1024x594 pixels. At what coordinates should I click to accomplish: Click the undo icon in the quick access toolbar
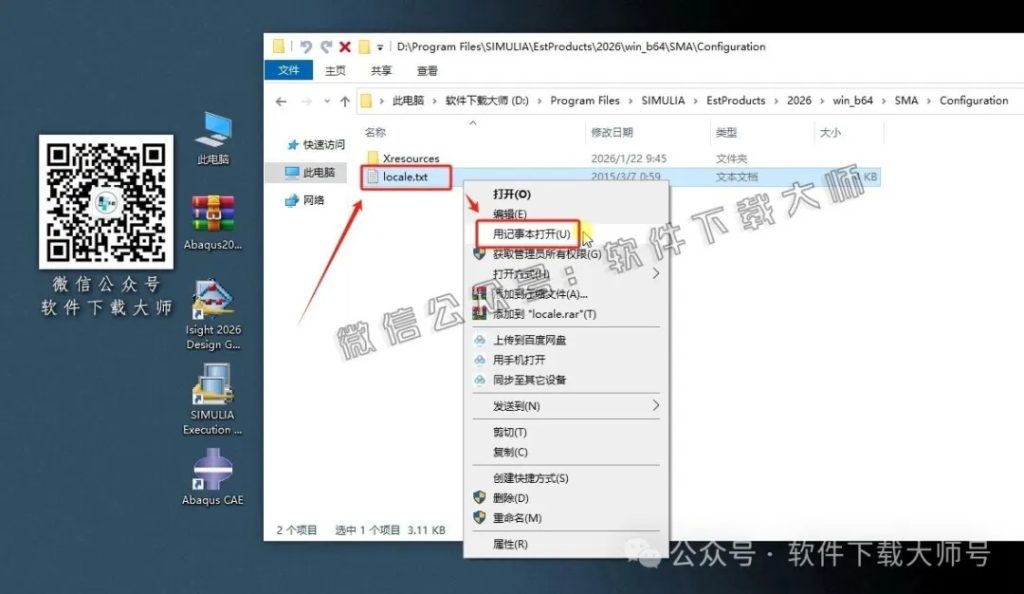click(x=308, y=45)
